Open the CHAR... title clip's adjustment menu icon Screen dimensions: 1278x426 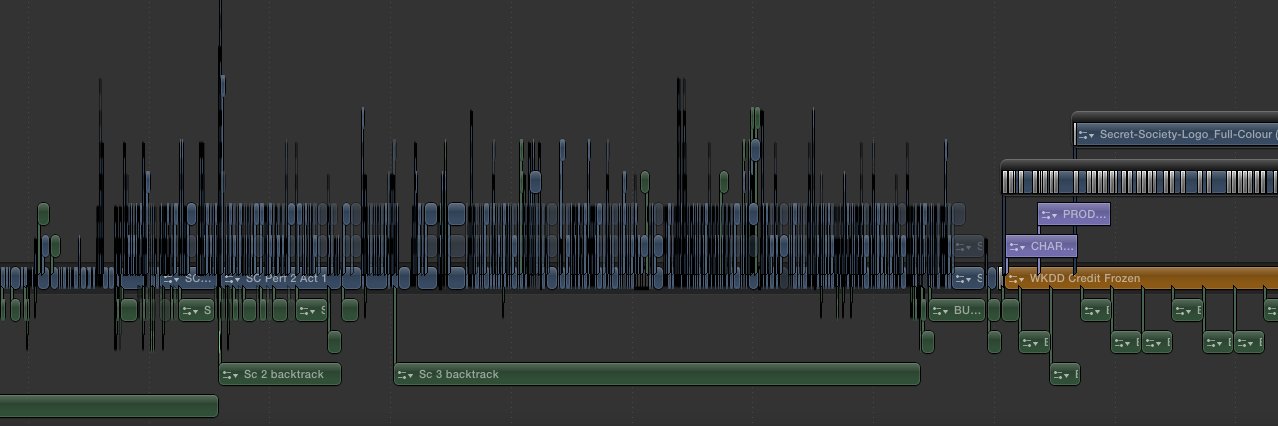coord(1017,246)
